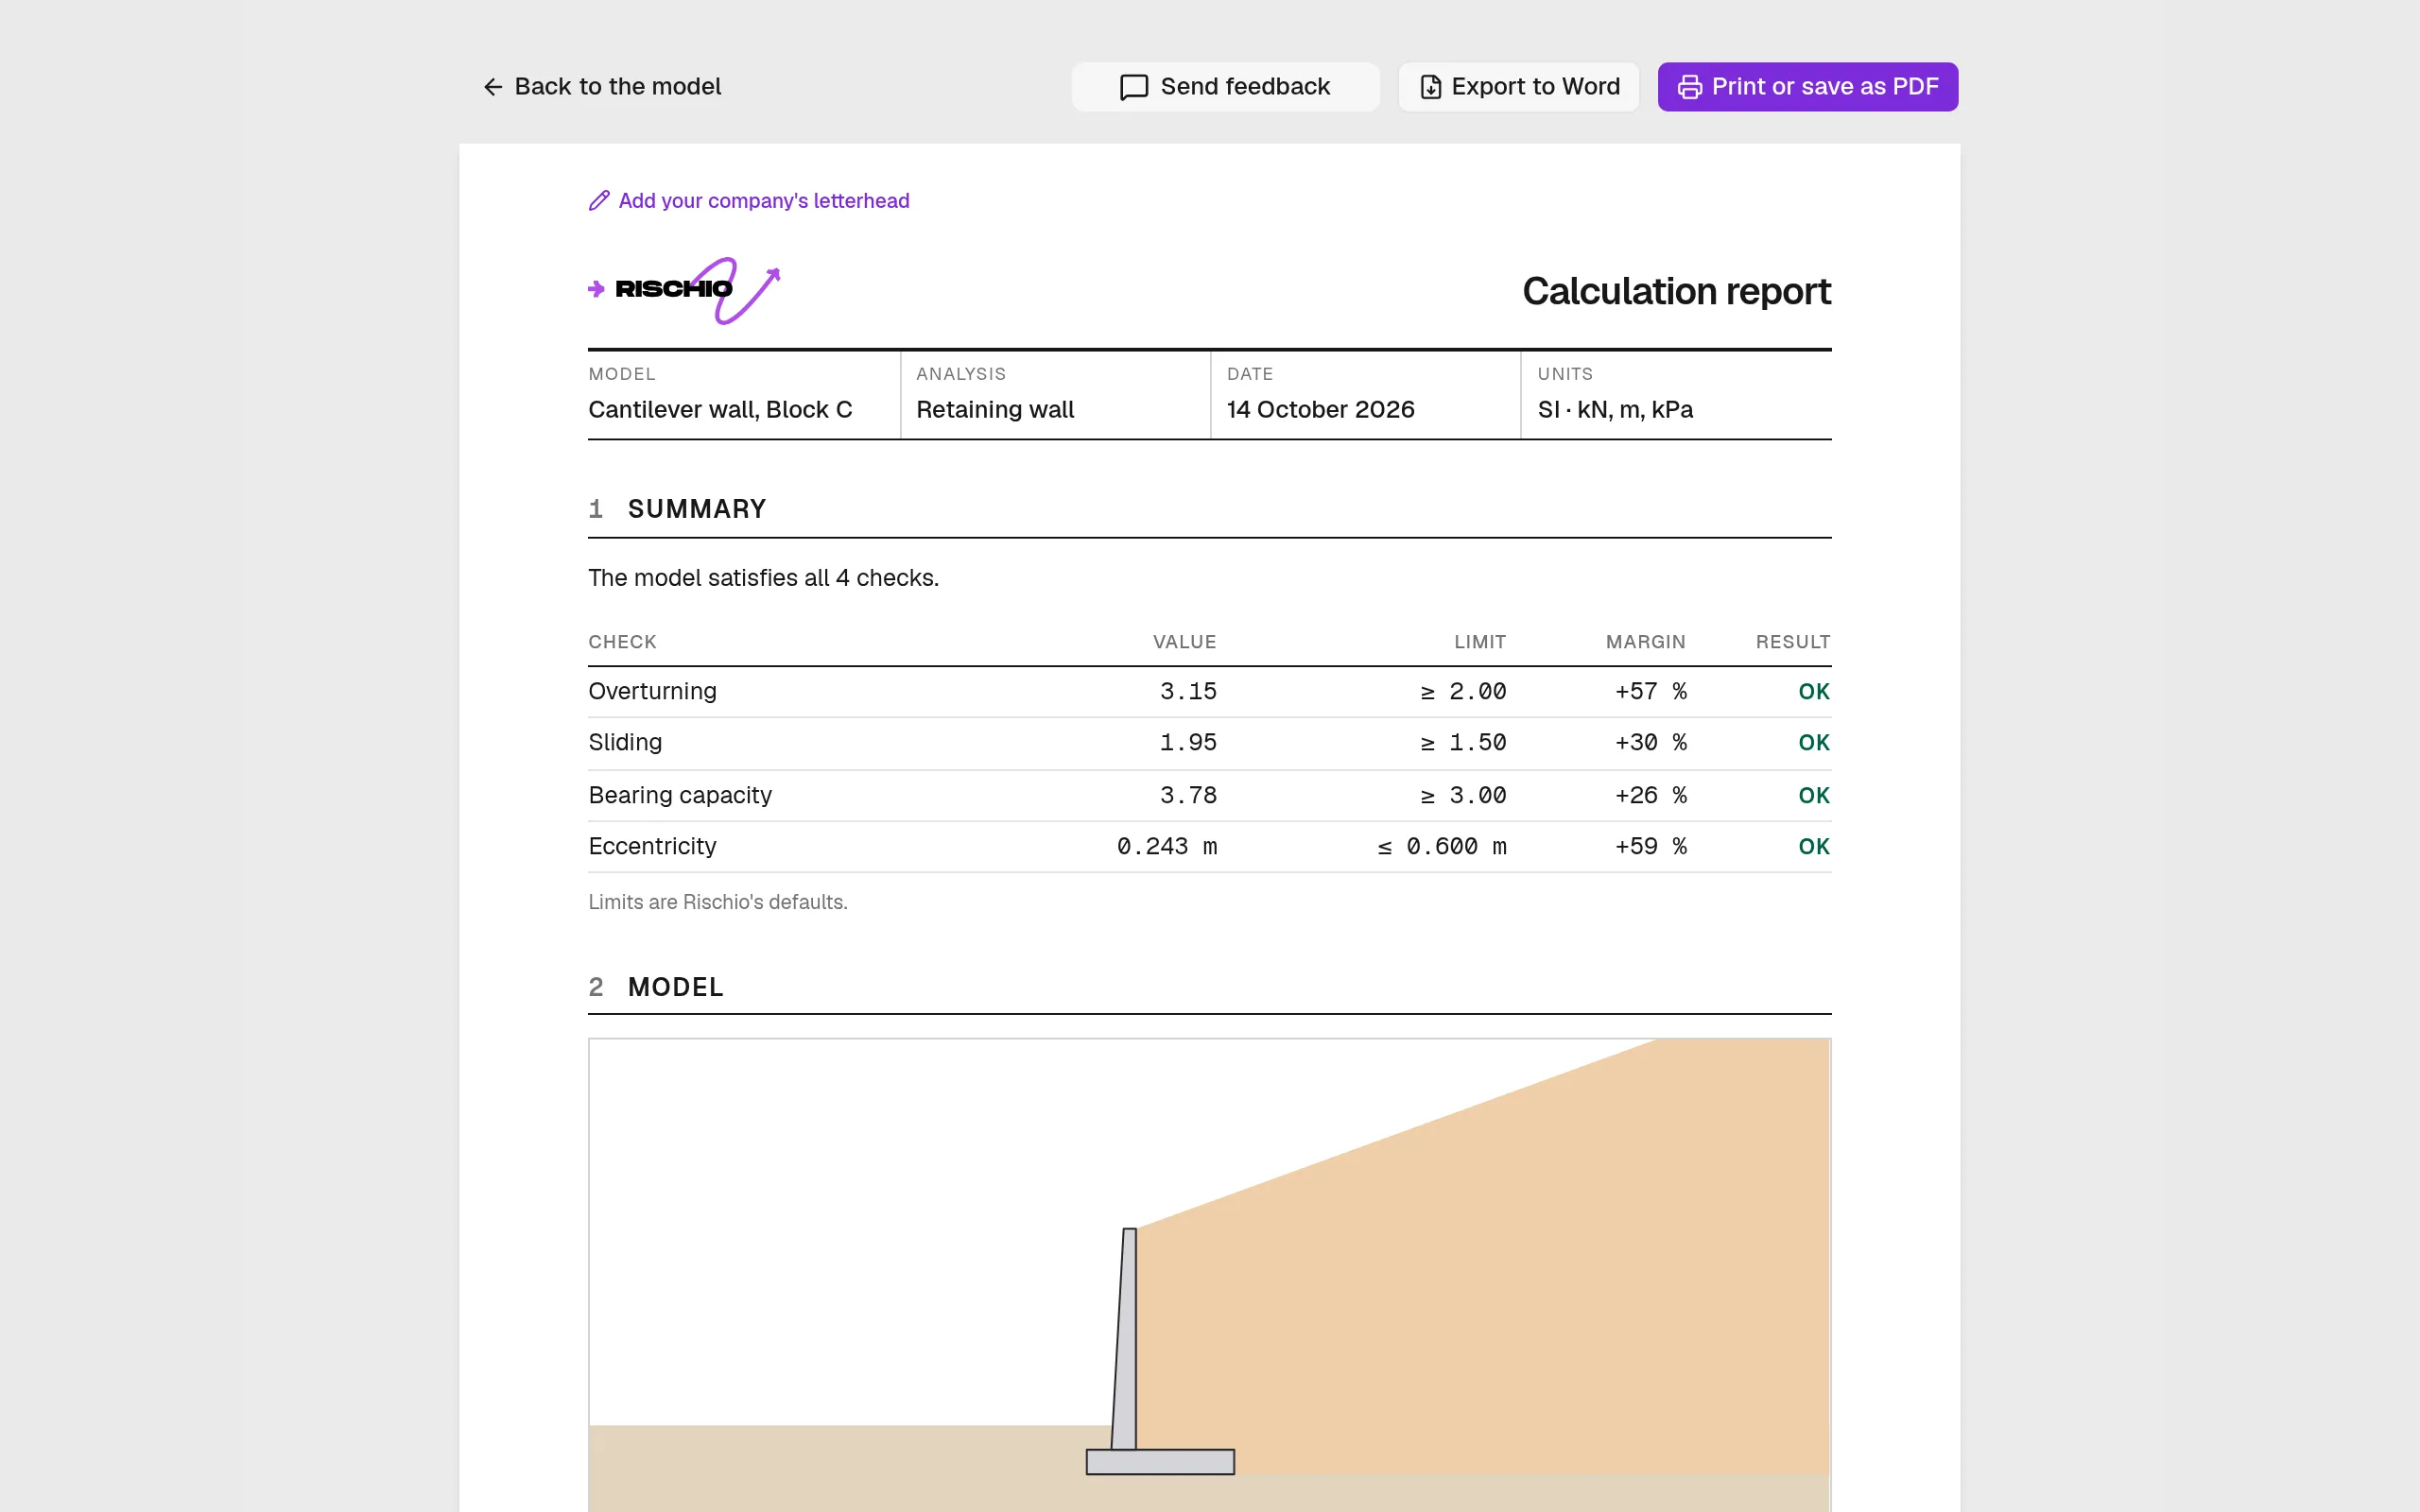
Task: Click the Rischio logo
Action: (x=684, y=290)
